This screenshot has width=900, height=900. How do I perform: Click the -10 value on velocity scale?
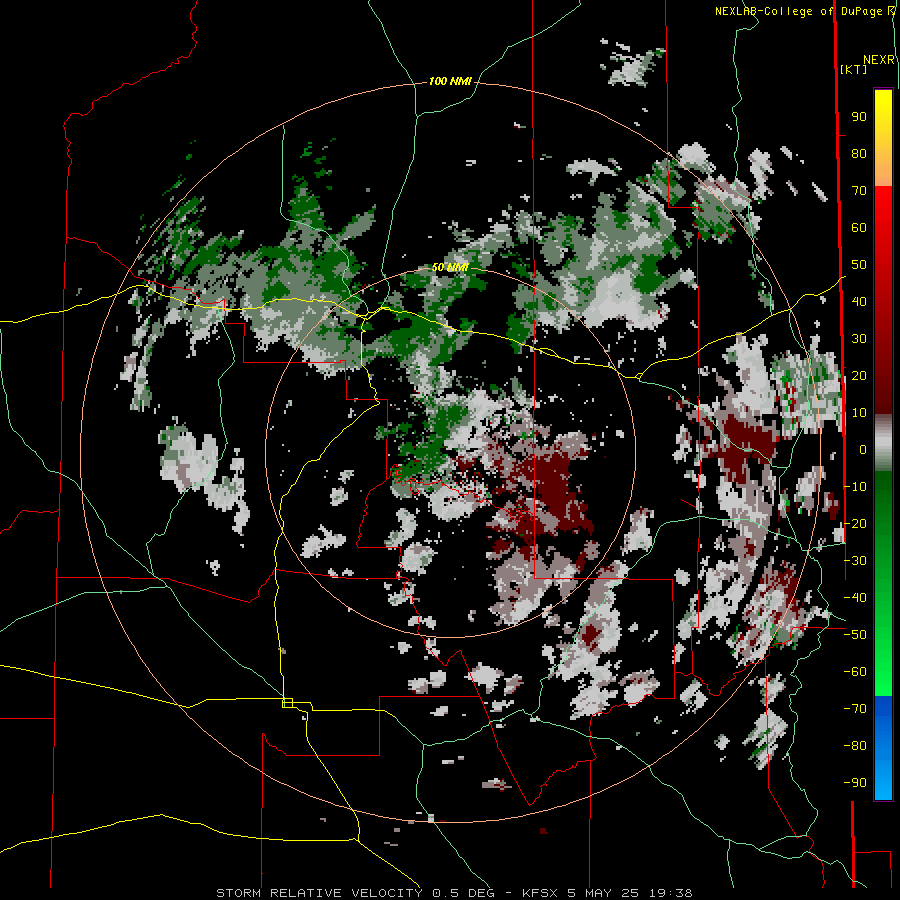click(x=855, y=487)
